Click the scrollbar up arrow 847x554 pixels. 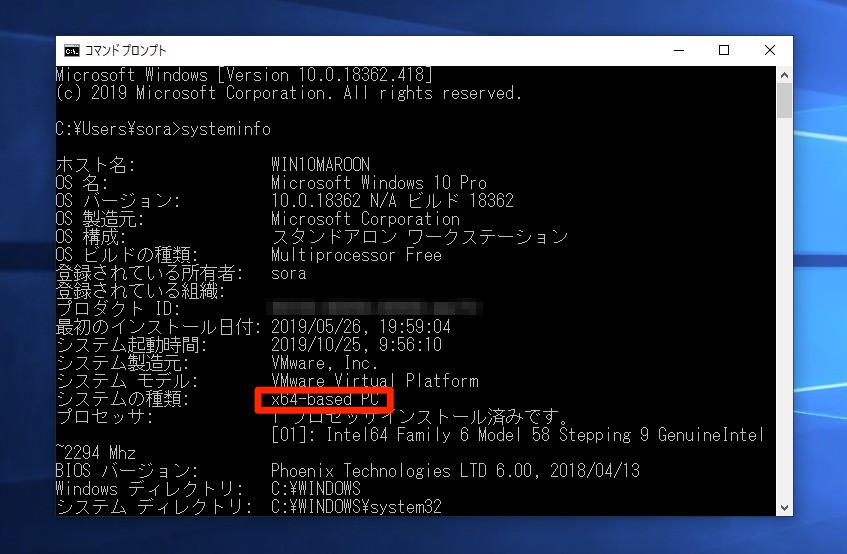click(784, 75)
